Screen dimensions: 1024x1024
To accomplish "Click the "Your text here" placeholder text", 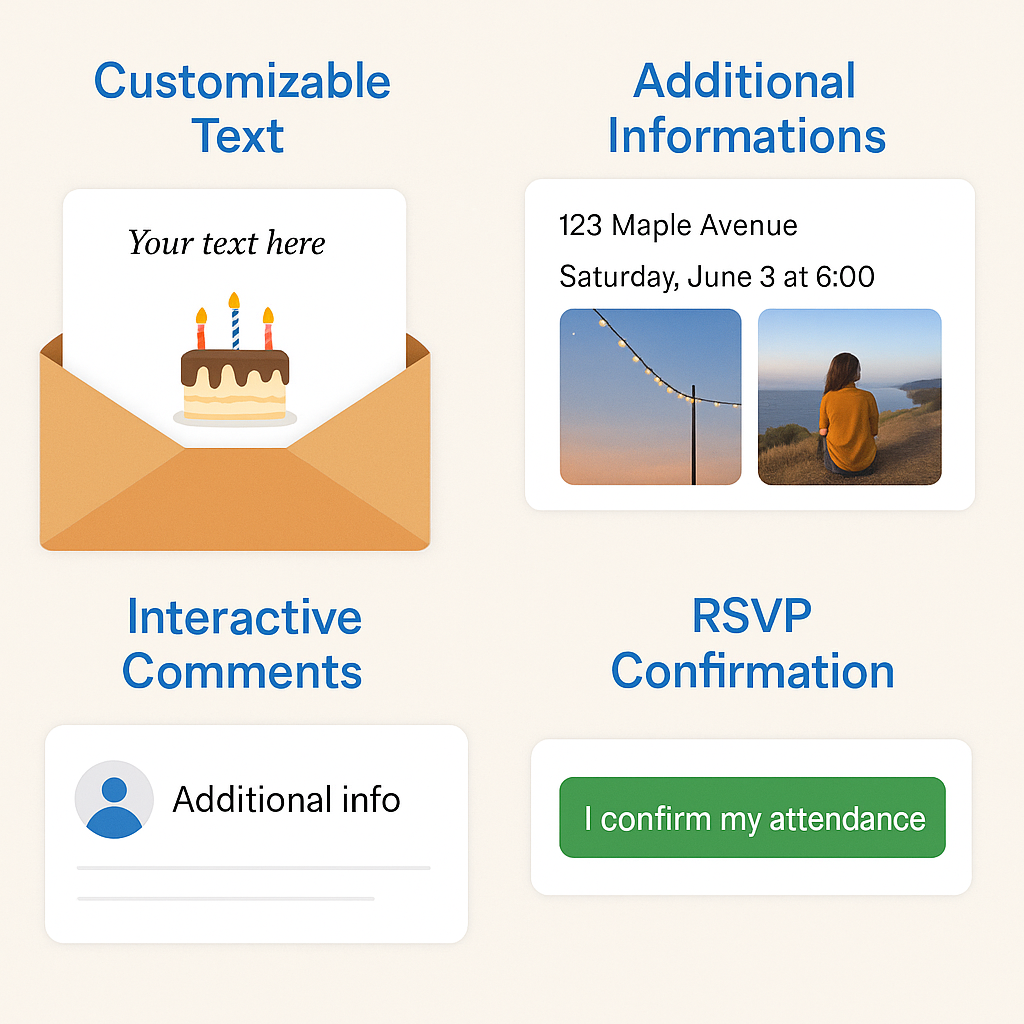I will tap(227, 243).
